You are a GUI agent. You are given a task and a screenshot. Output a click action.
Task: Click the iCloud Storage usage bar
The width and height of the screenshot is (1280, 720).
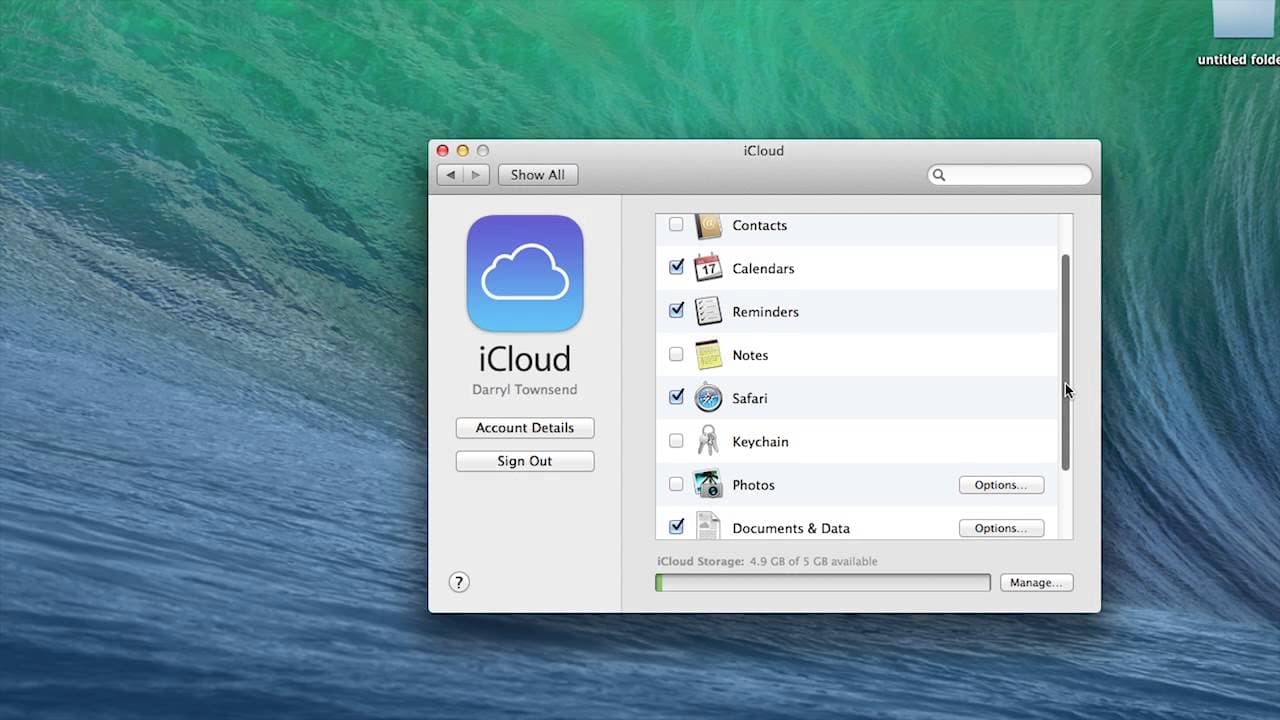823,582
